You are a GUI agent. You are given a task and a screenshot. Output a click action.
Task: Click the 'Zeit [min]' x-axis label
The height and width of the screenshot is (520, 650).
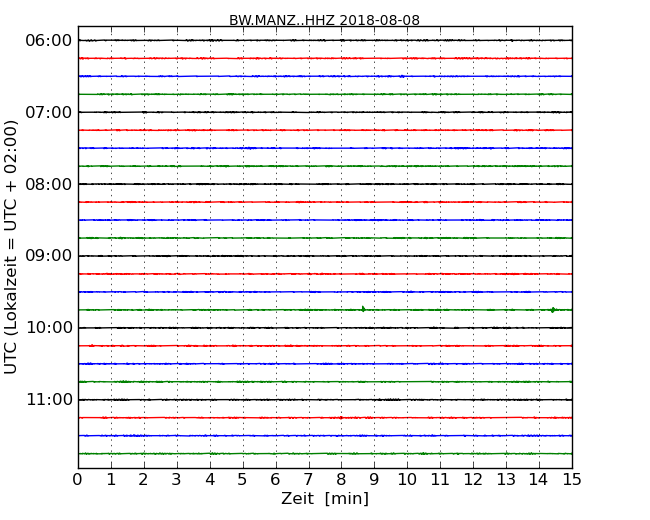pos(325,498)
